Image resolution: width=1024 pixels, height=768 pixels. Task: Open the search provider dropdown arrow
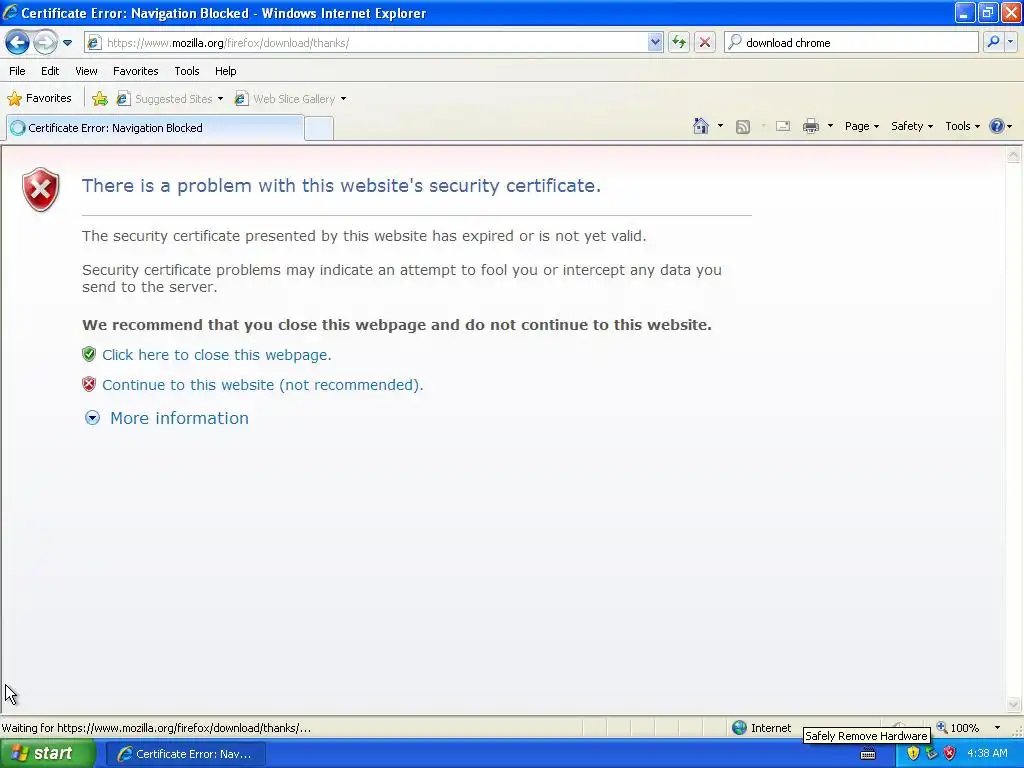point(1011,42)
